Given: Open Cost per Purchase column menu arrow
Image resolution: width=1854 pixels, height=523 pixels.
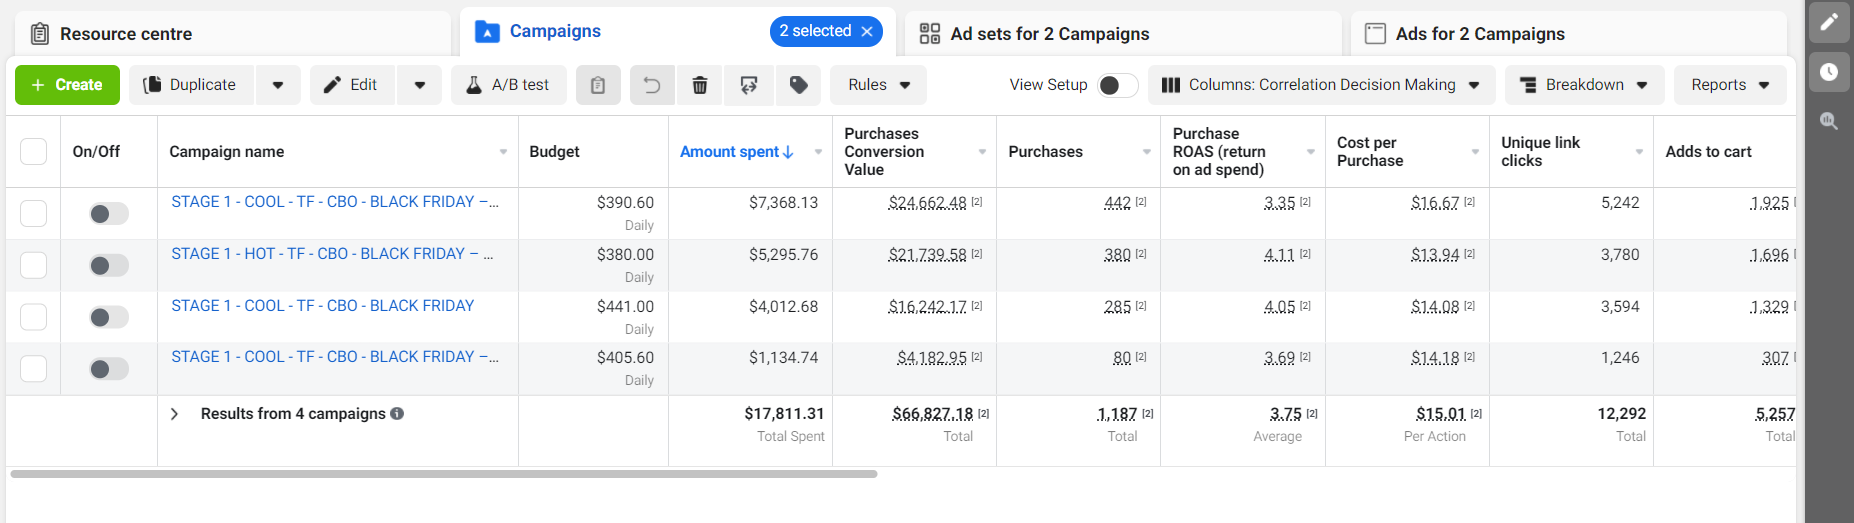Looking at the screenshot, I should [1475, 152].
